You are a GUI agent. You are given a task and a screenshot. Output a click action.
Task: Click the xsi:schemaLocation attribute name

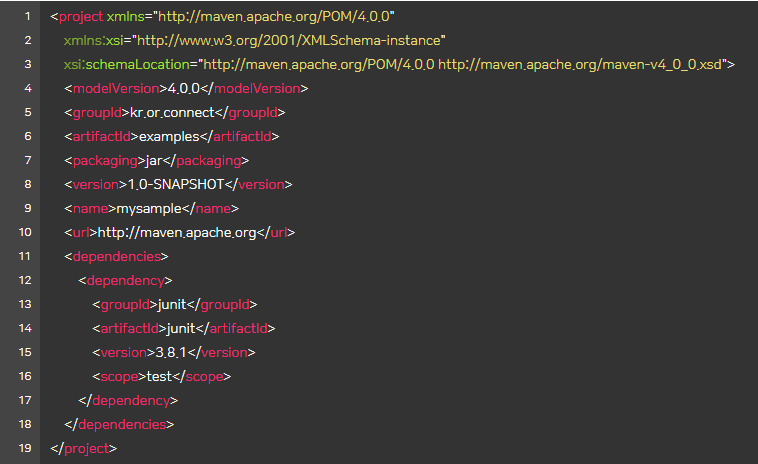coord(127,64)
